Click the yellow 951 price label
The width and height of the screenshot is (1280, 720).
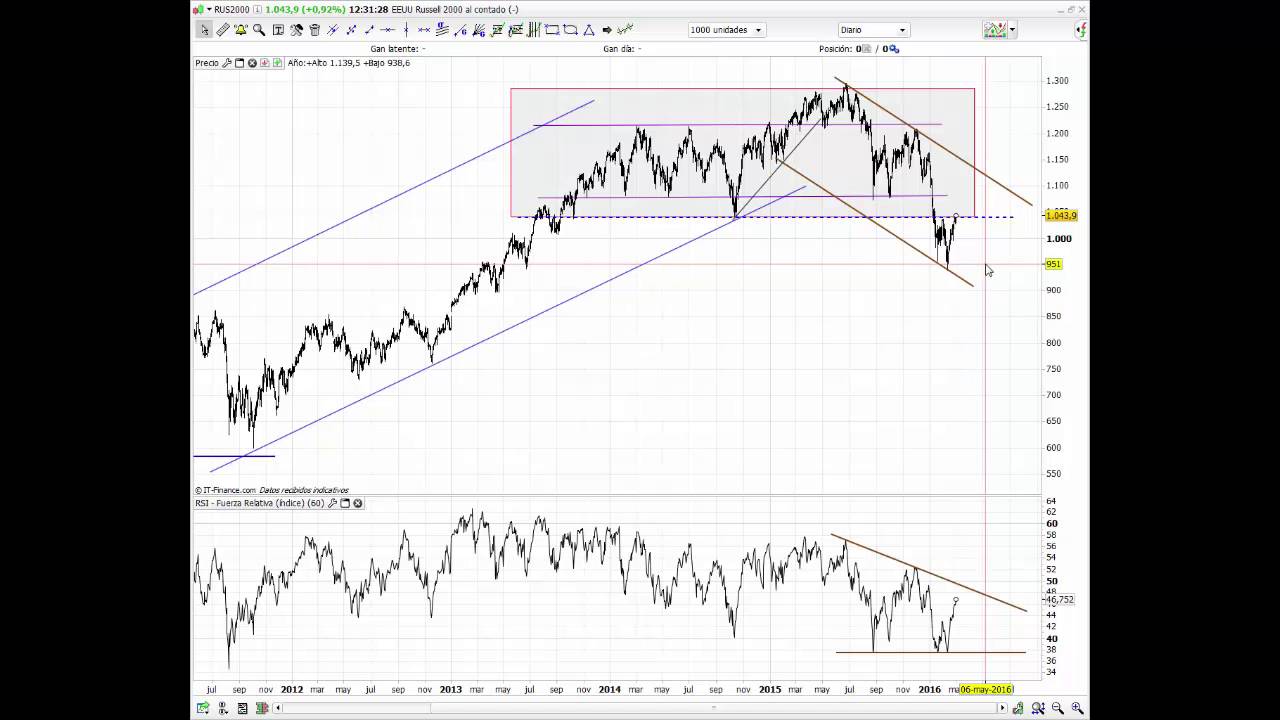coord(1053,264)
